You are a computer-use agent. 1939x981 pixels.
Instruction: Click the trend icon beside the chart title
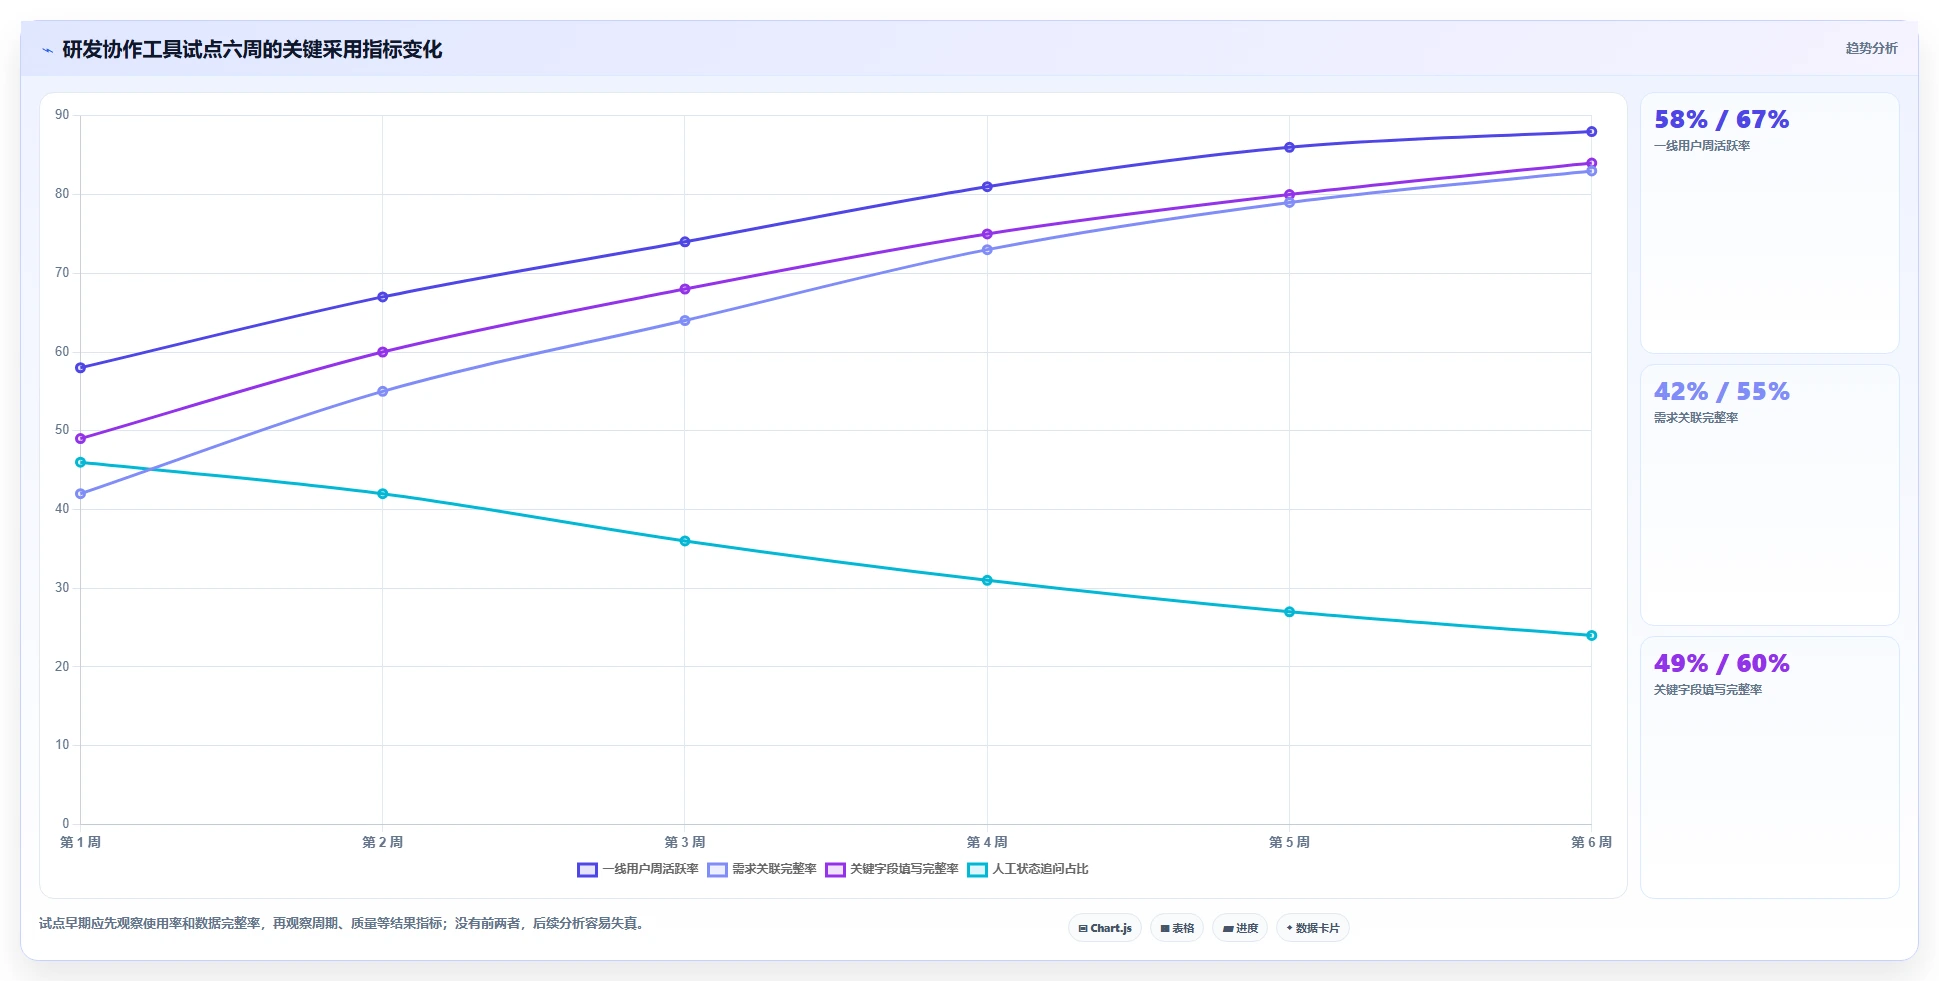pyautogui.click(x=47, y=50)
